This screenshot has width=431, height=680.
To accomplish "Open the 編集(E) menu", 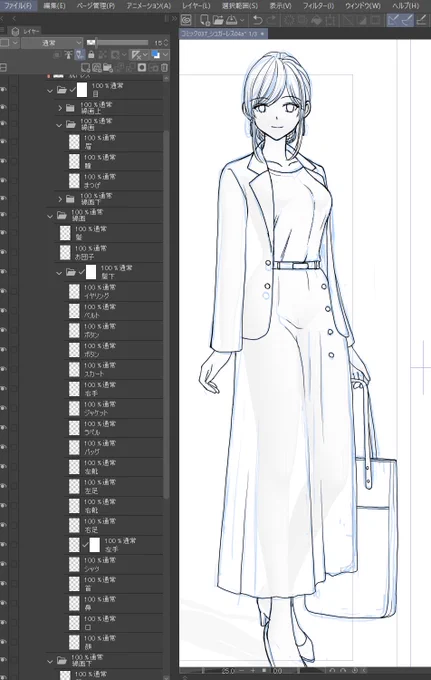I will pyautogui.click(x=54, y=6).
